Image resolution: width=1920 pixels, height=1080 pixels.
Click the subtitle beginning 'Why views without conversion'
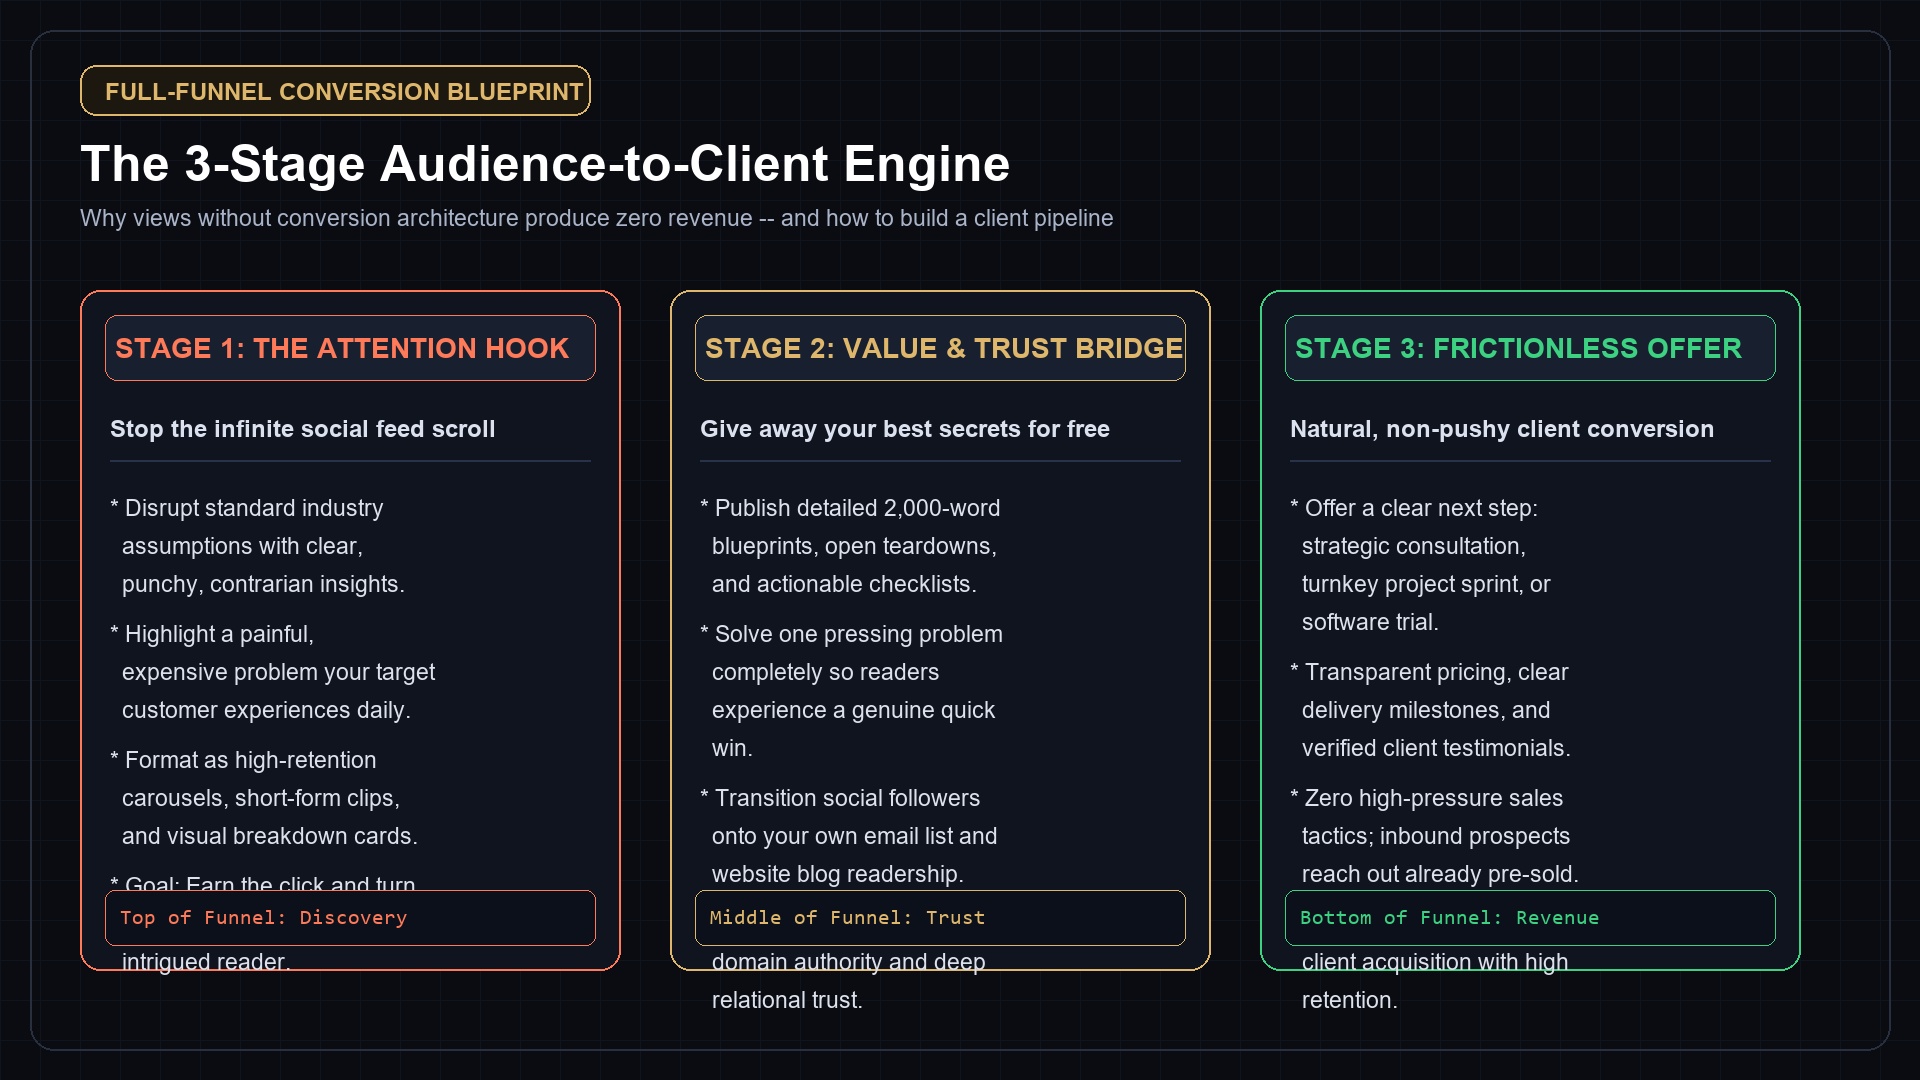[x=596, y=218]
